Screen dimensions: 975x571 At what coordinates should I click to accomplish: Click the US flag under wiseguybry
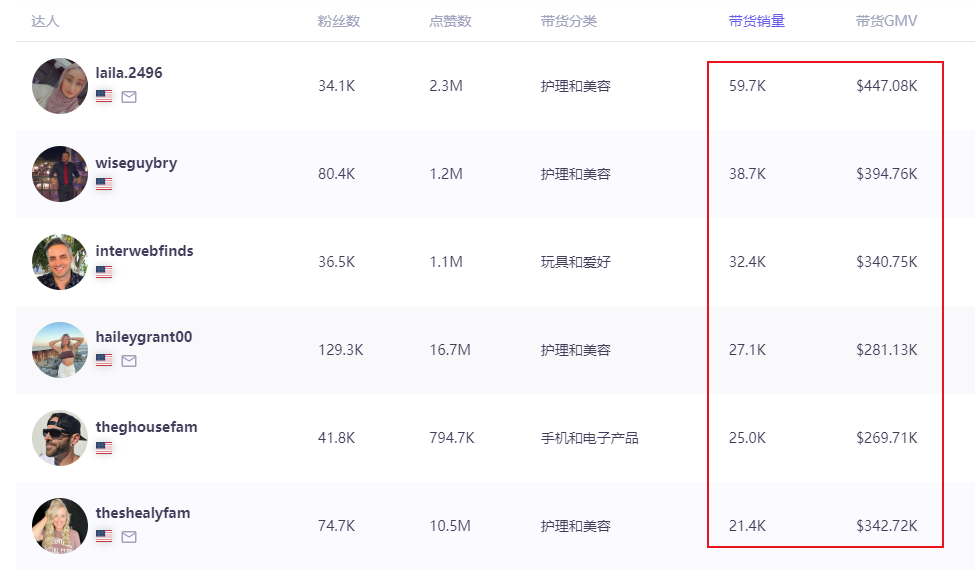coord(104,184)
